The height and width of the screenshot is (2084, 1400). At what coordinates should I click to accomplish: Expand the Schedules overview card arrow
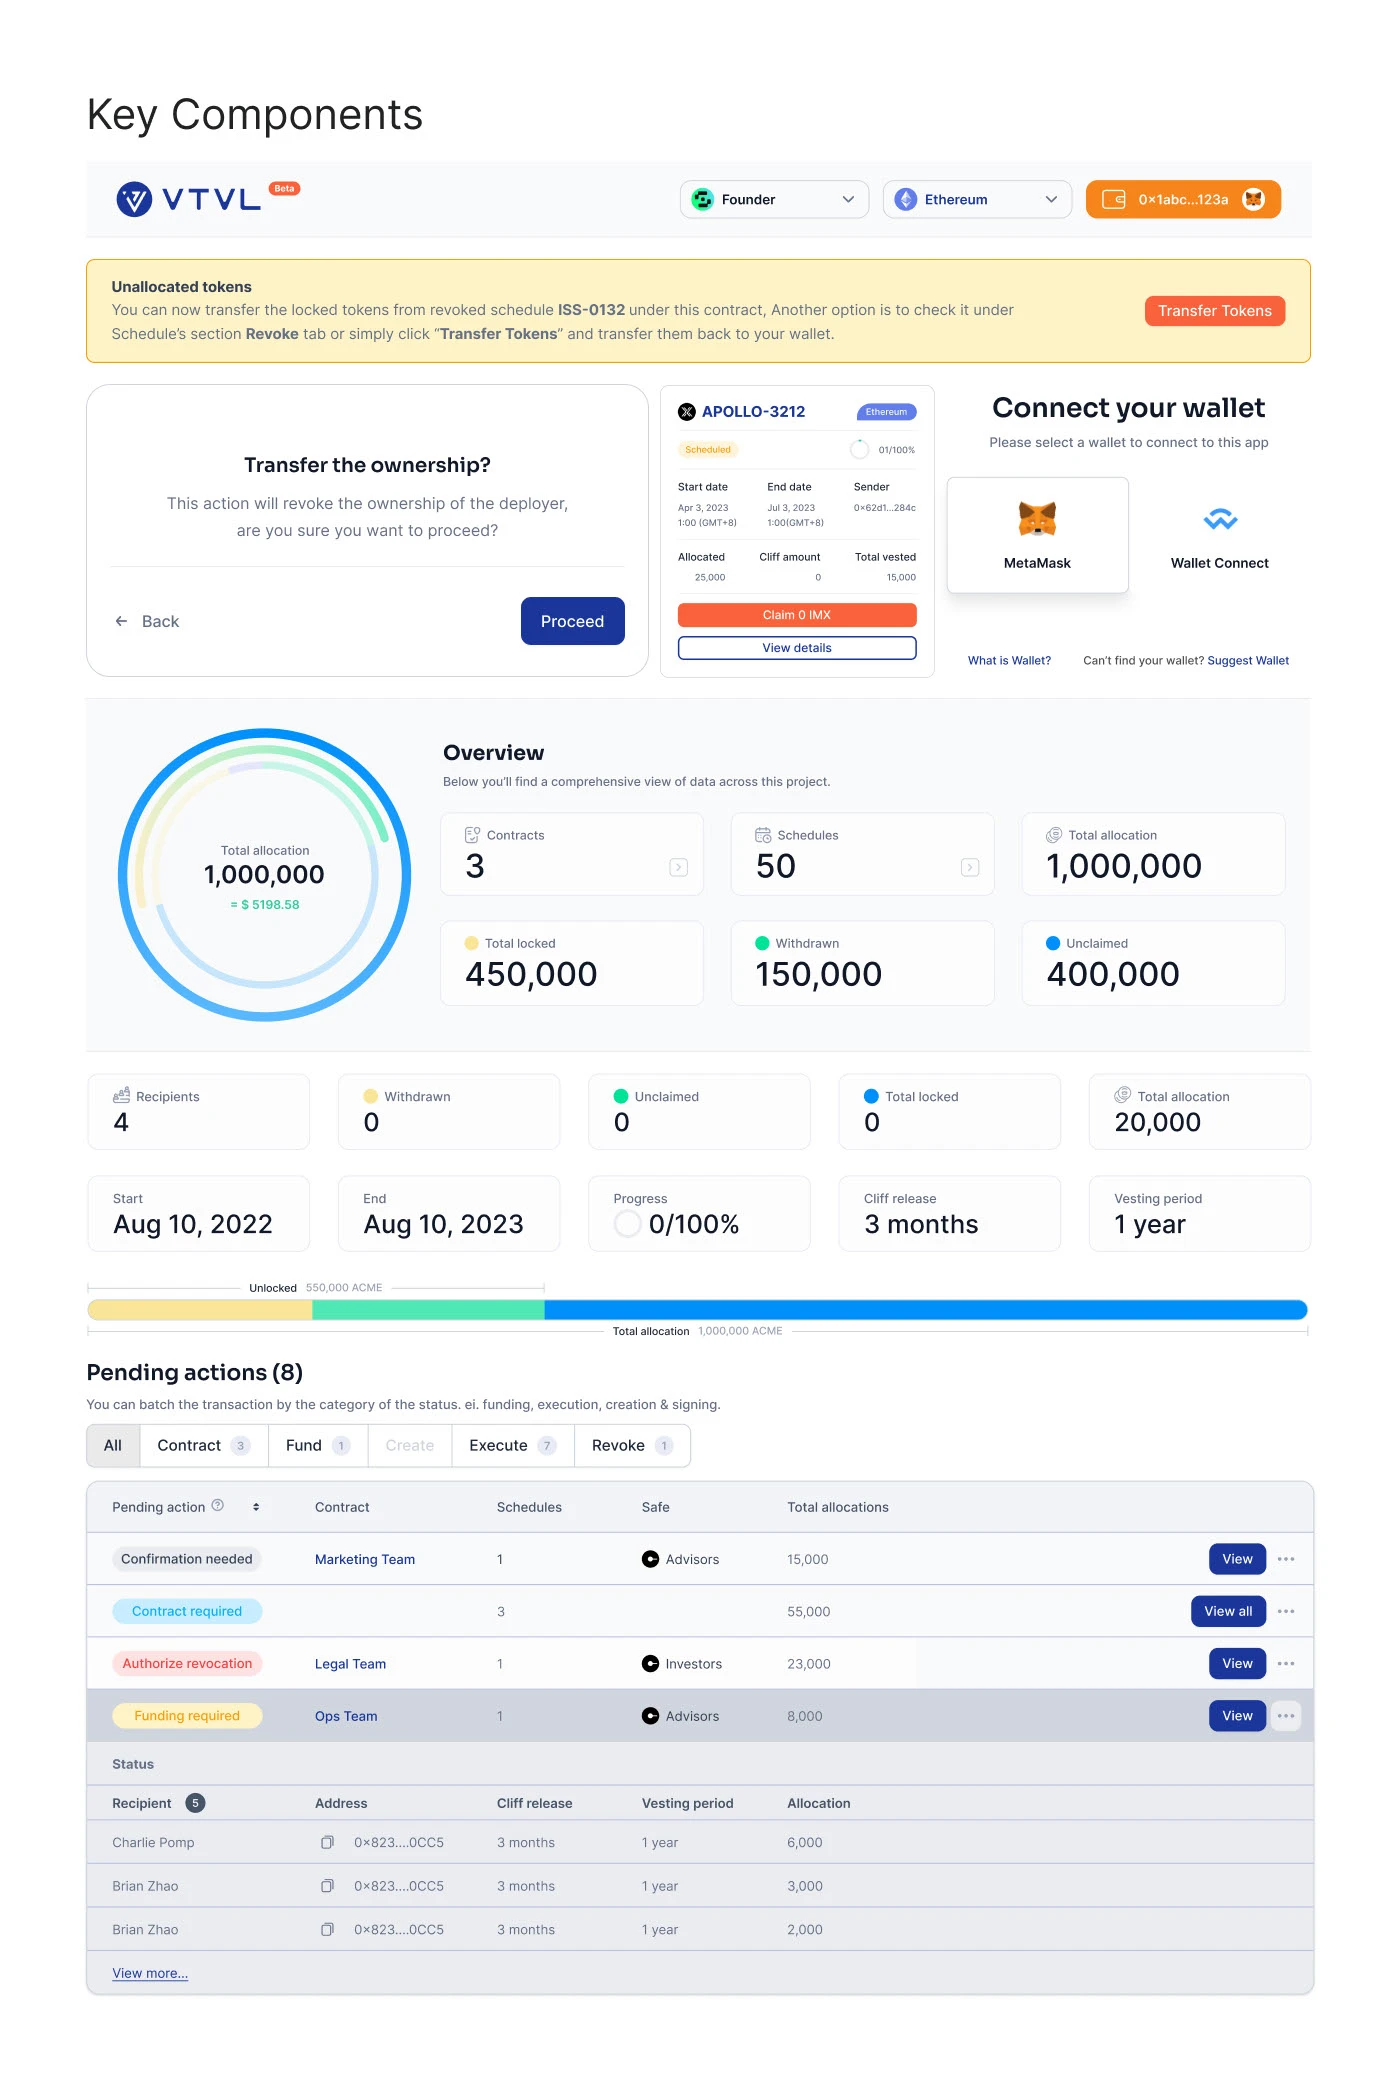tap(970, 867)
